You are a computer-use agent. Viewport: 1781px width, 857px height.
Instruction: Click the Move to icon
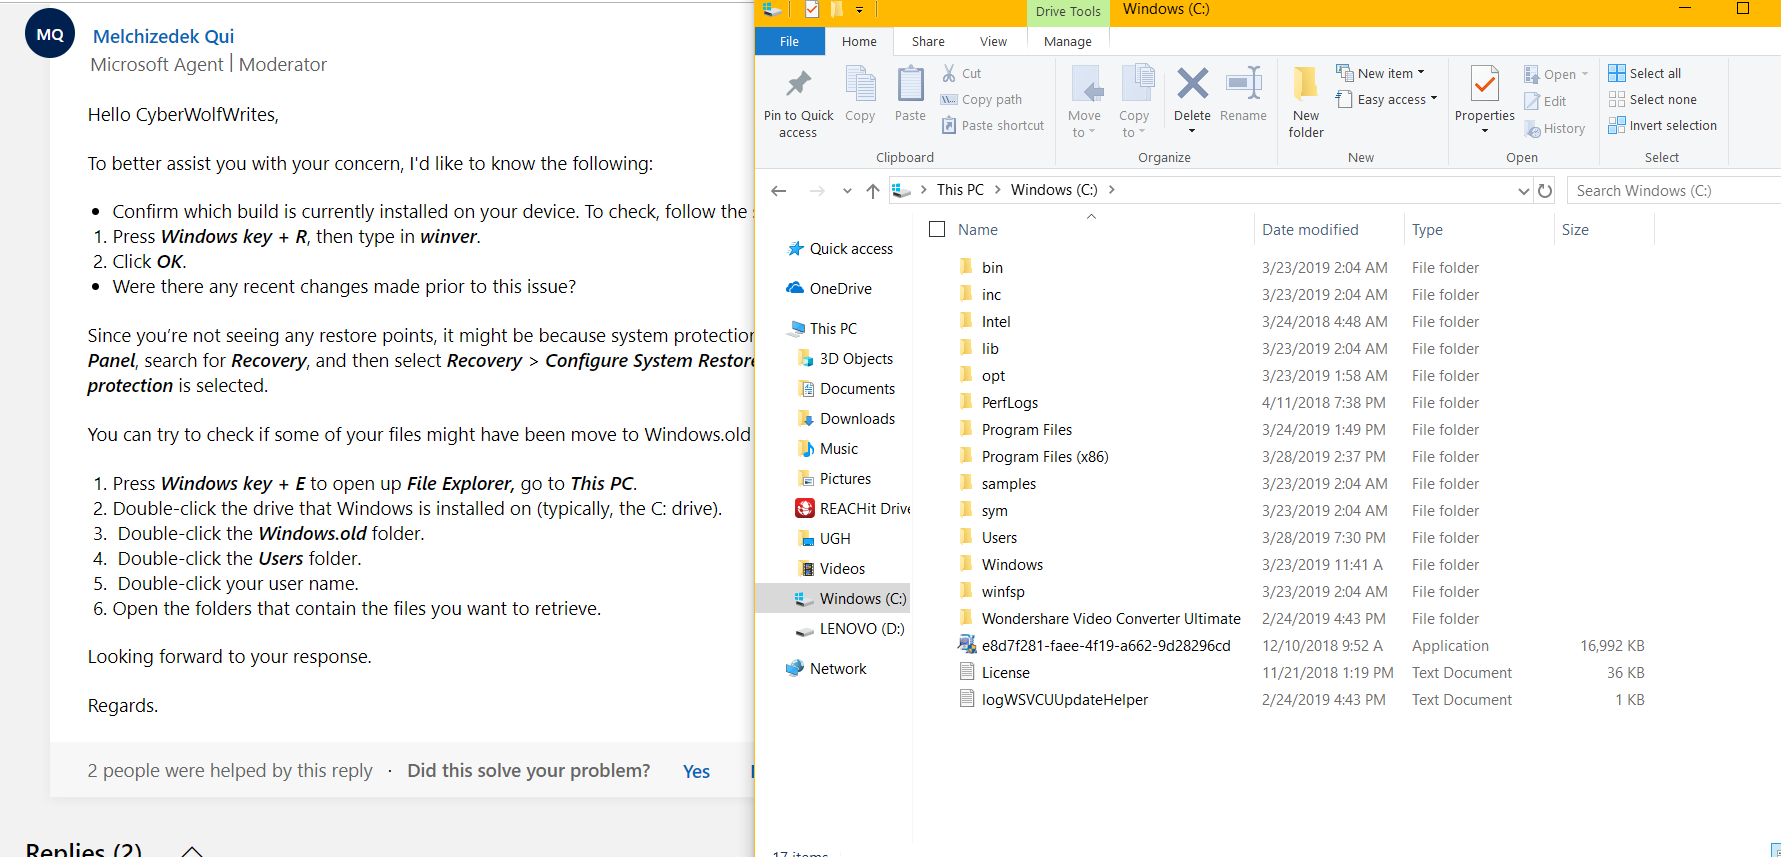pyautogui.click(x=1086, y=84)
